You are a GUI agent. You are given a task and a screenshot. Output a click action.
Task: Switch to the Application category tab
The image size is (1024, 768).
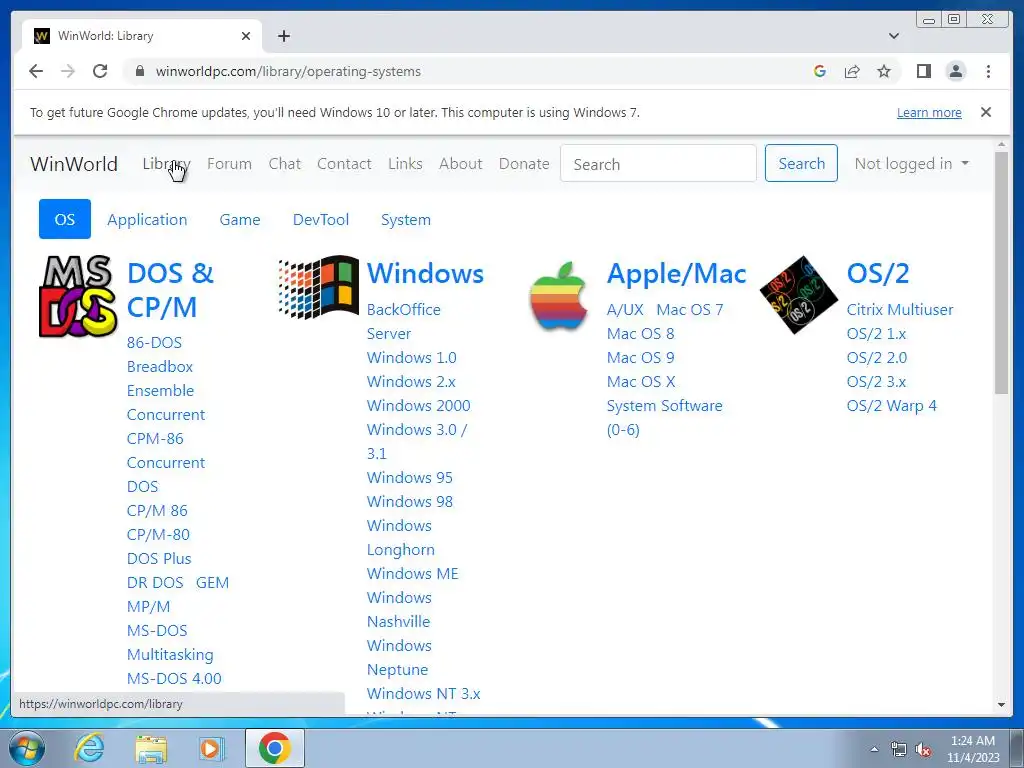coord(147,219)
